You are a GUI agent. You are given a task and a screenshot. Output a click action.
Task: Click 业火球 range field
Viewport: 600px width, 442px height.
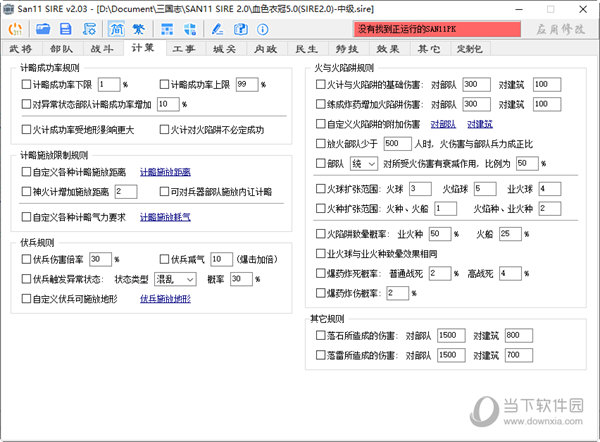(550, 189)
